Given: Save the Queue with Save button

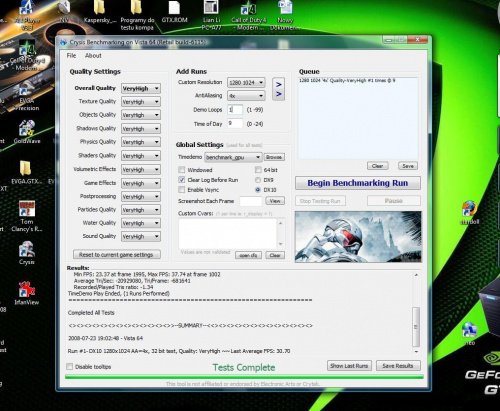Looking at the screenshot, I should 408,166.
